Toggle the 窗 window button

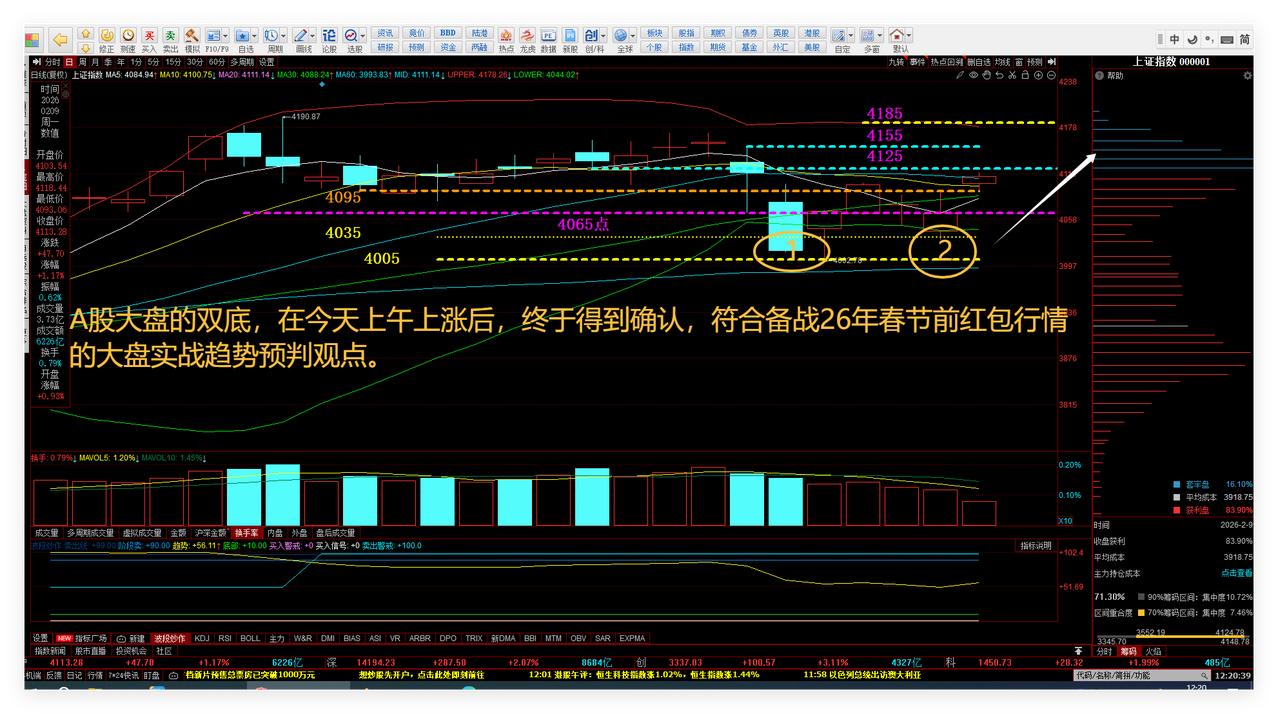click(x=1019, y=62)
